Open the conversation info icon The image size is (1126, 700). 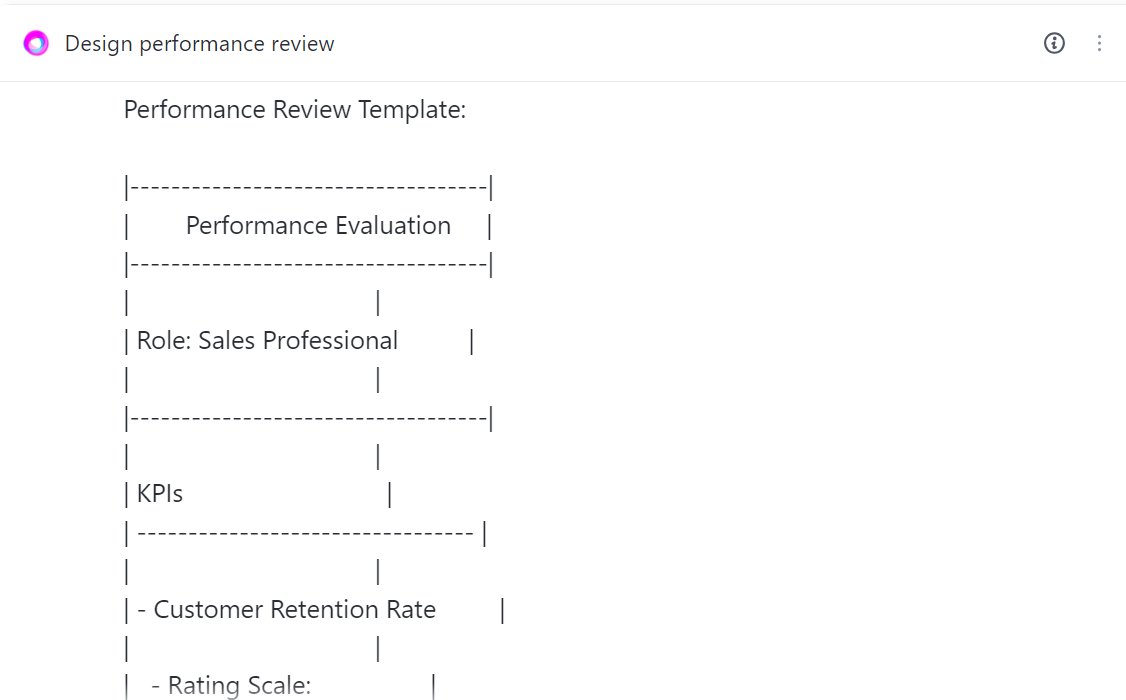click(x=1054, y=43)
